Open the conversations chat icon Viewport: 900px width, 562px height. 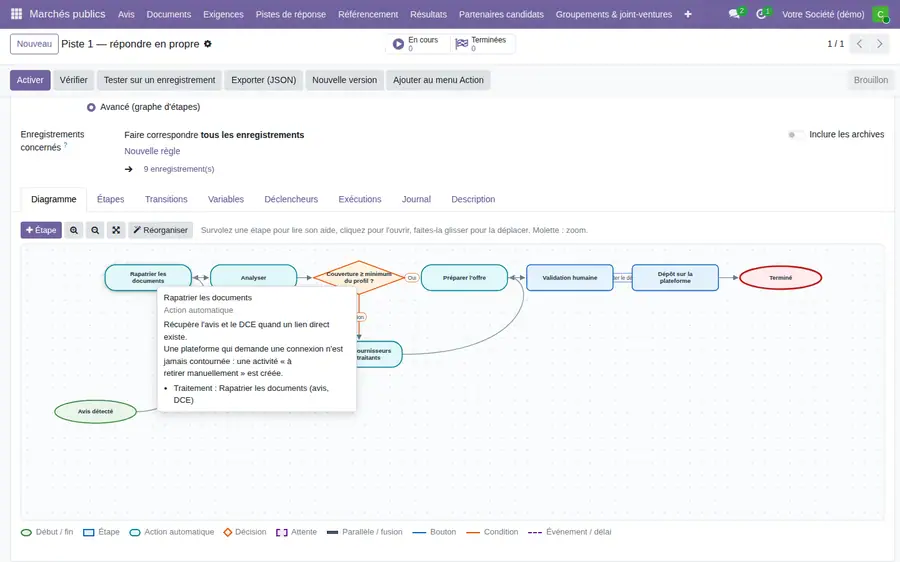[x=734, y=14]
